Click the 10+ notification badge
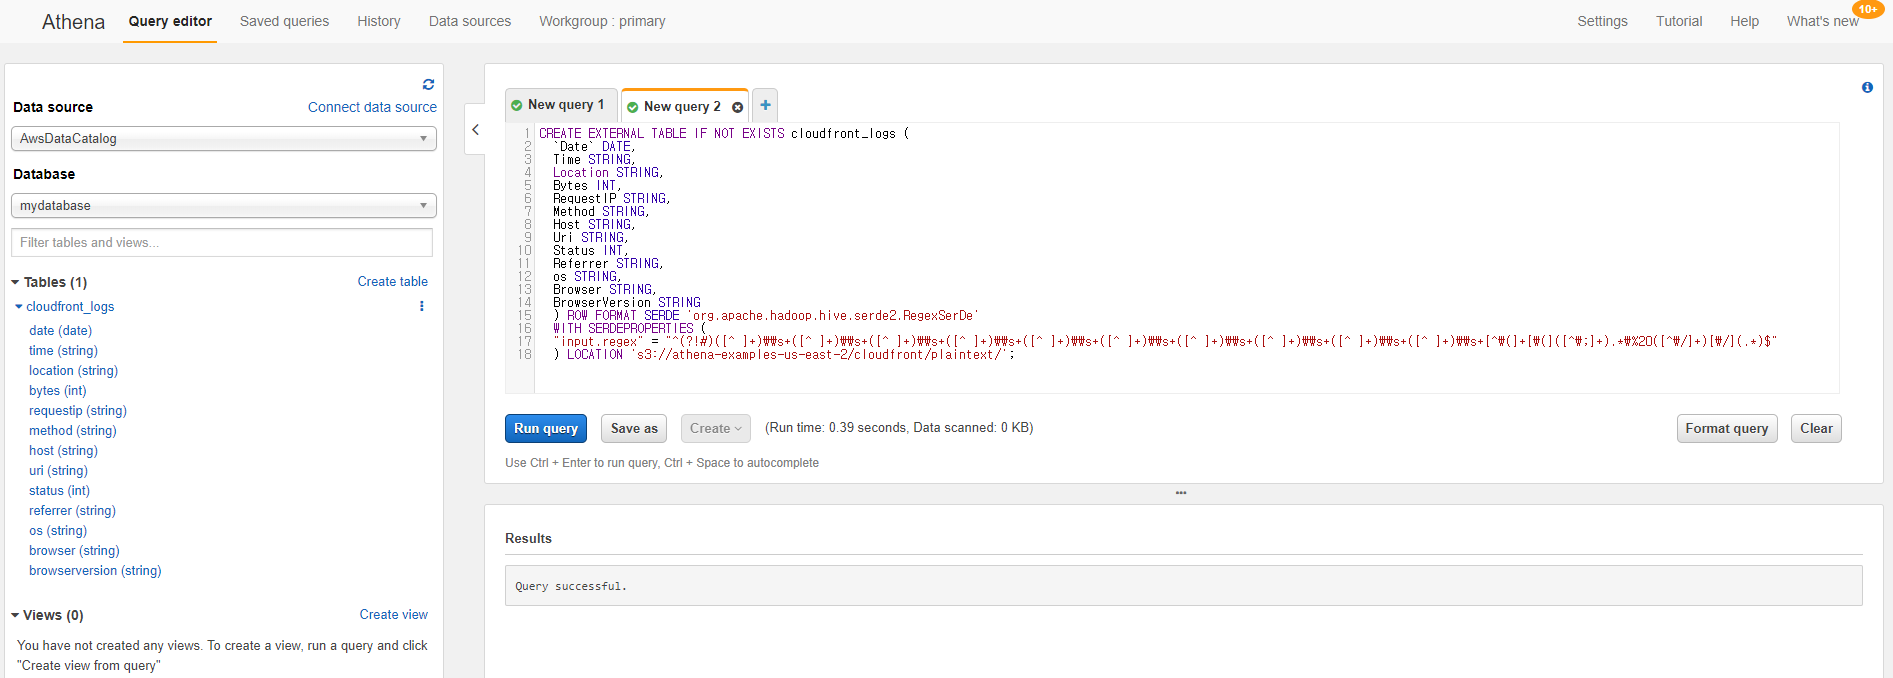This screenshot has height=678, width=1893. point(1868,9)
